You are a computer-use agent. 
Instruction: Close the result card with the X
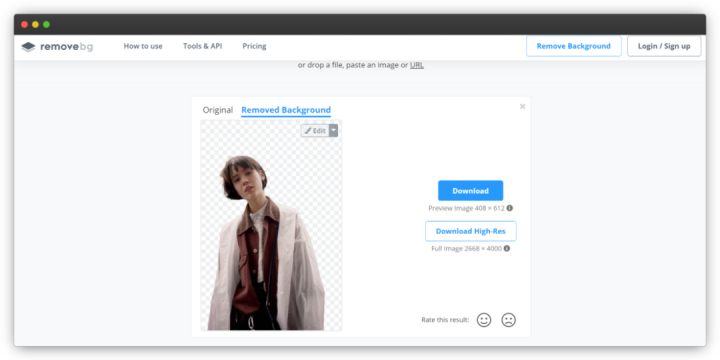pos(522,107)
